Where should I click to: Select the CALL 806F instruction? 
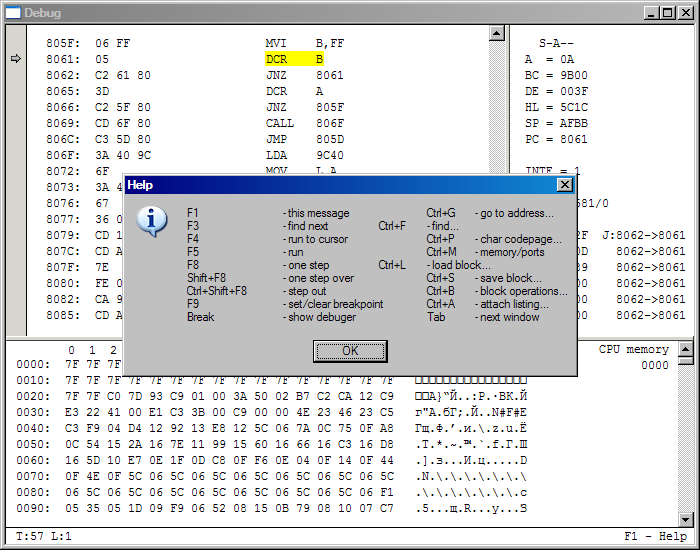point(305,123)
